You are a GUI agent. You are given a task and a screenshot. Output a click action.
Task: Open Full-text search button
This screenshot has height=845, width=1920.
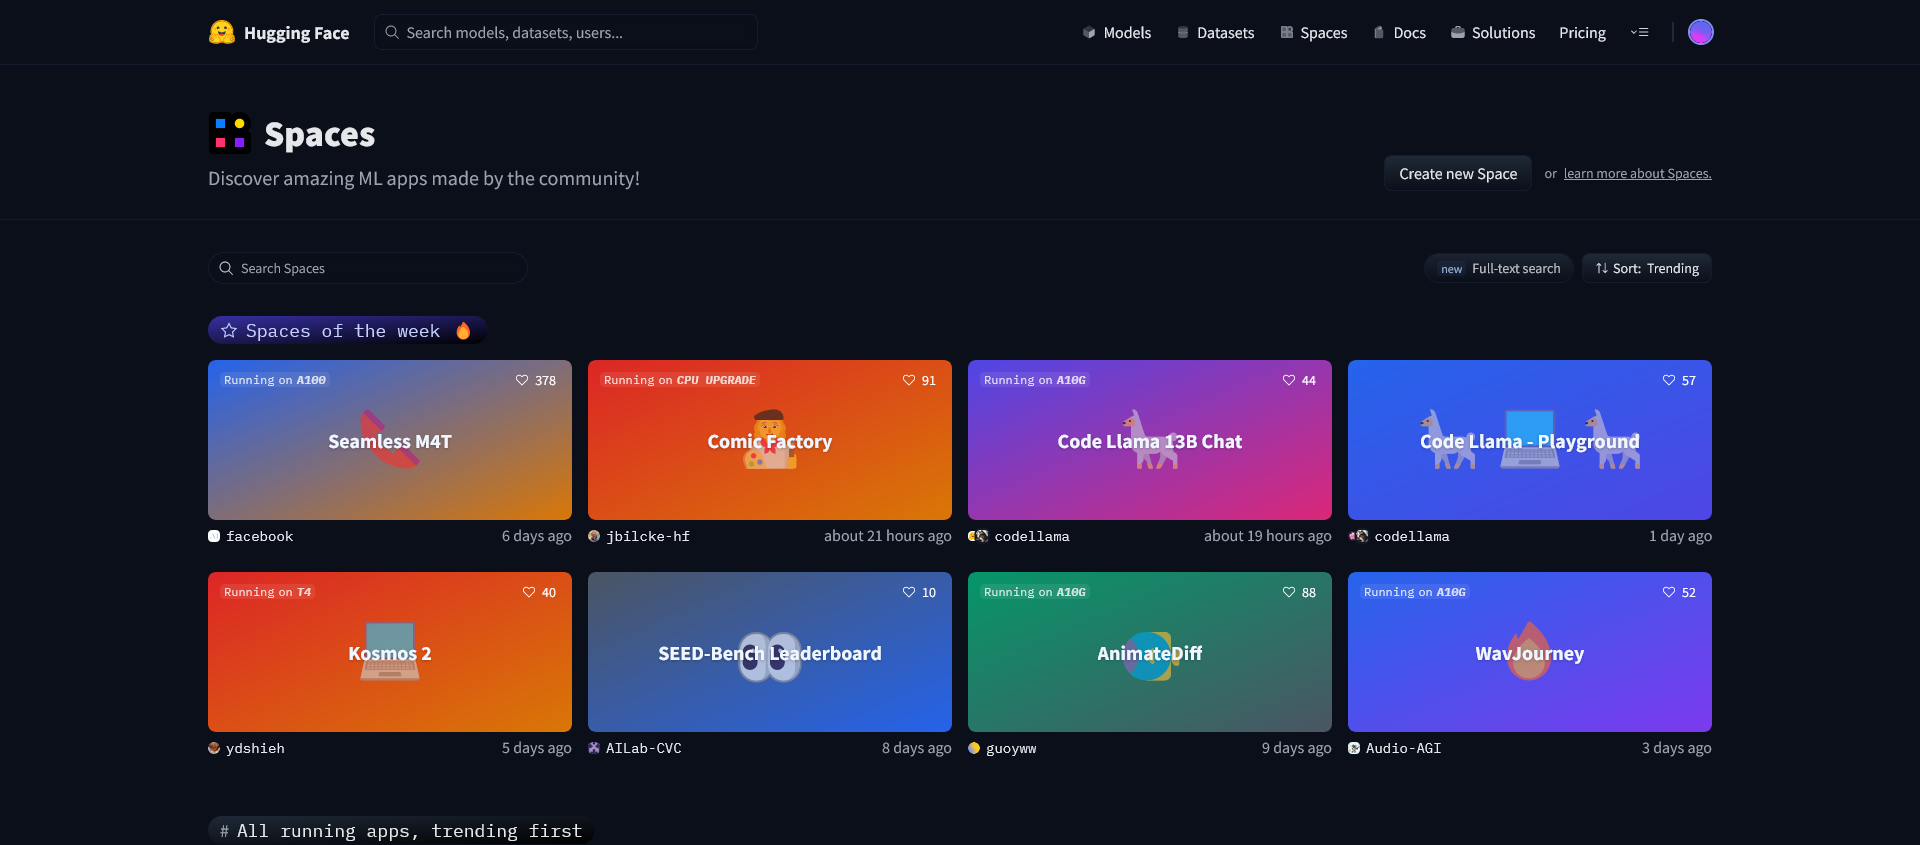[1499, 268]
